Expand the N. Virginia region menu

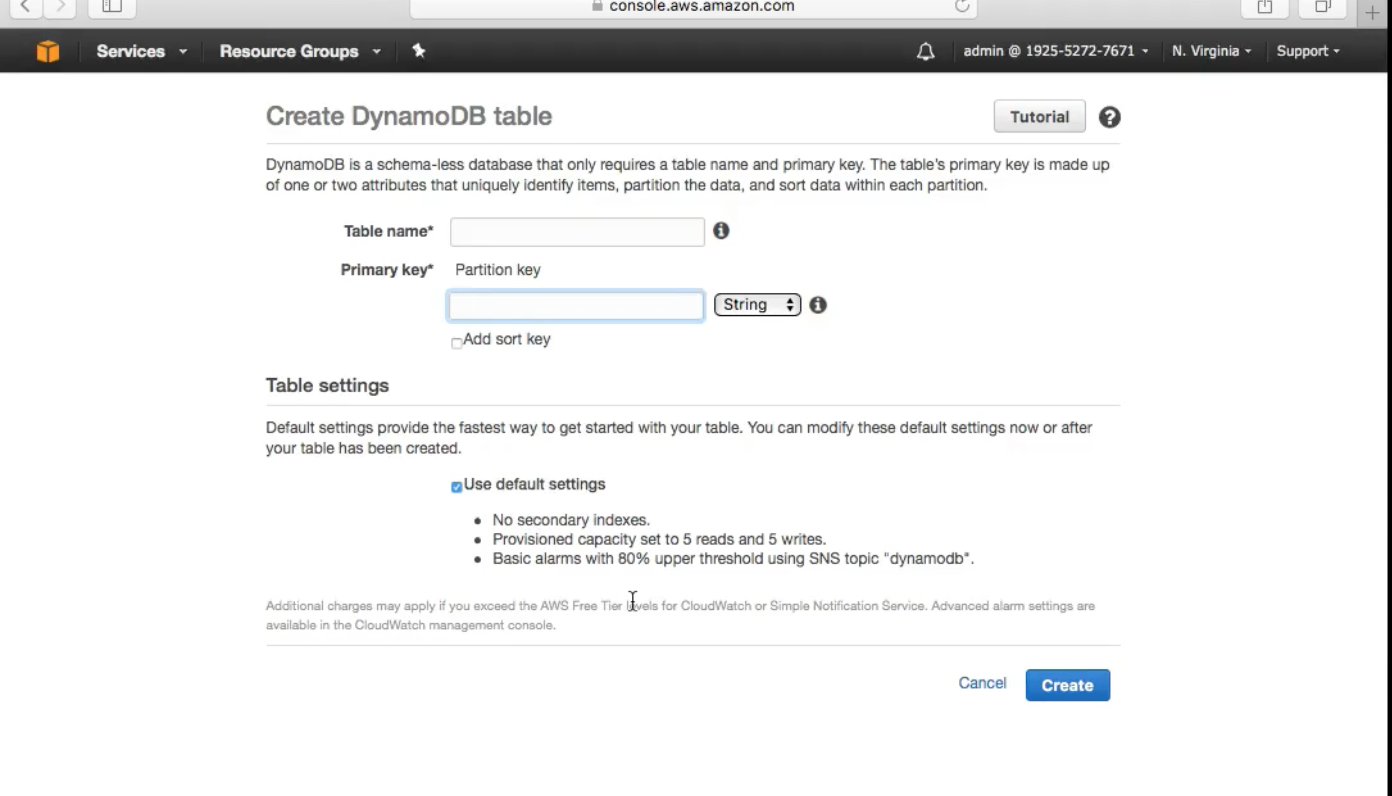1211,51
